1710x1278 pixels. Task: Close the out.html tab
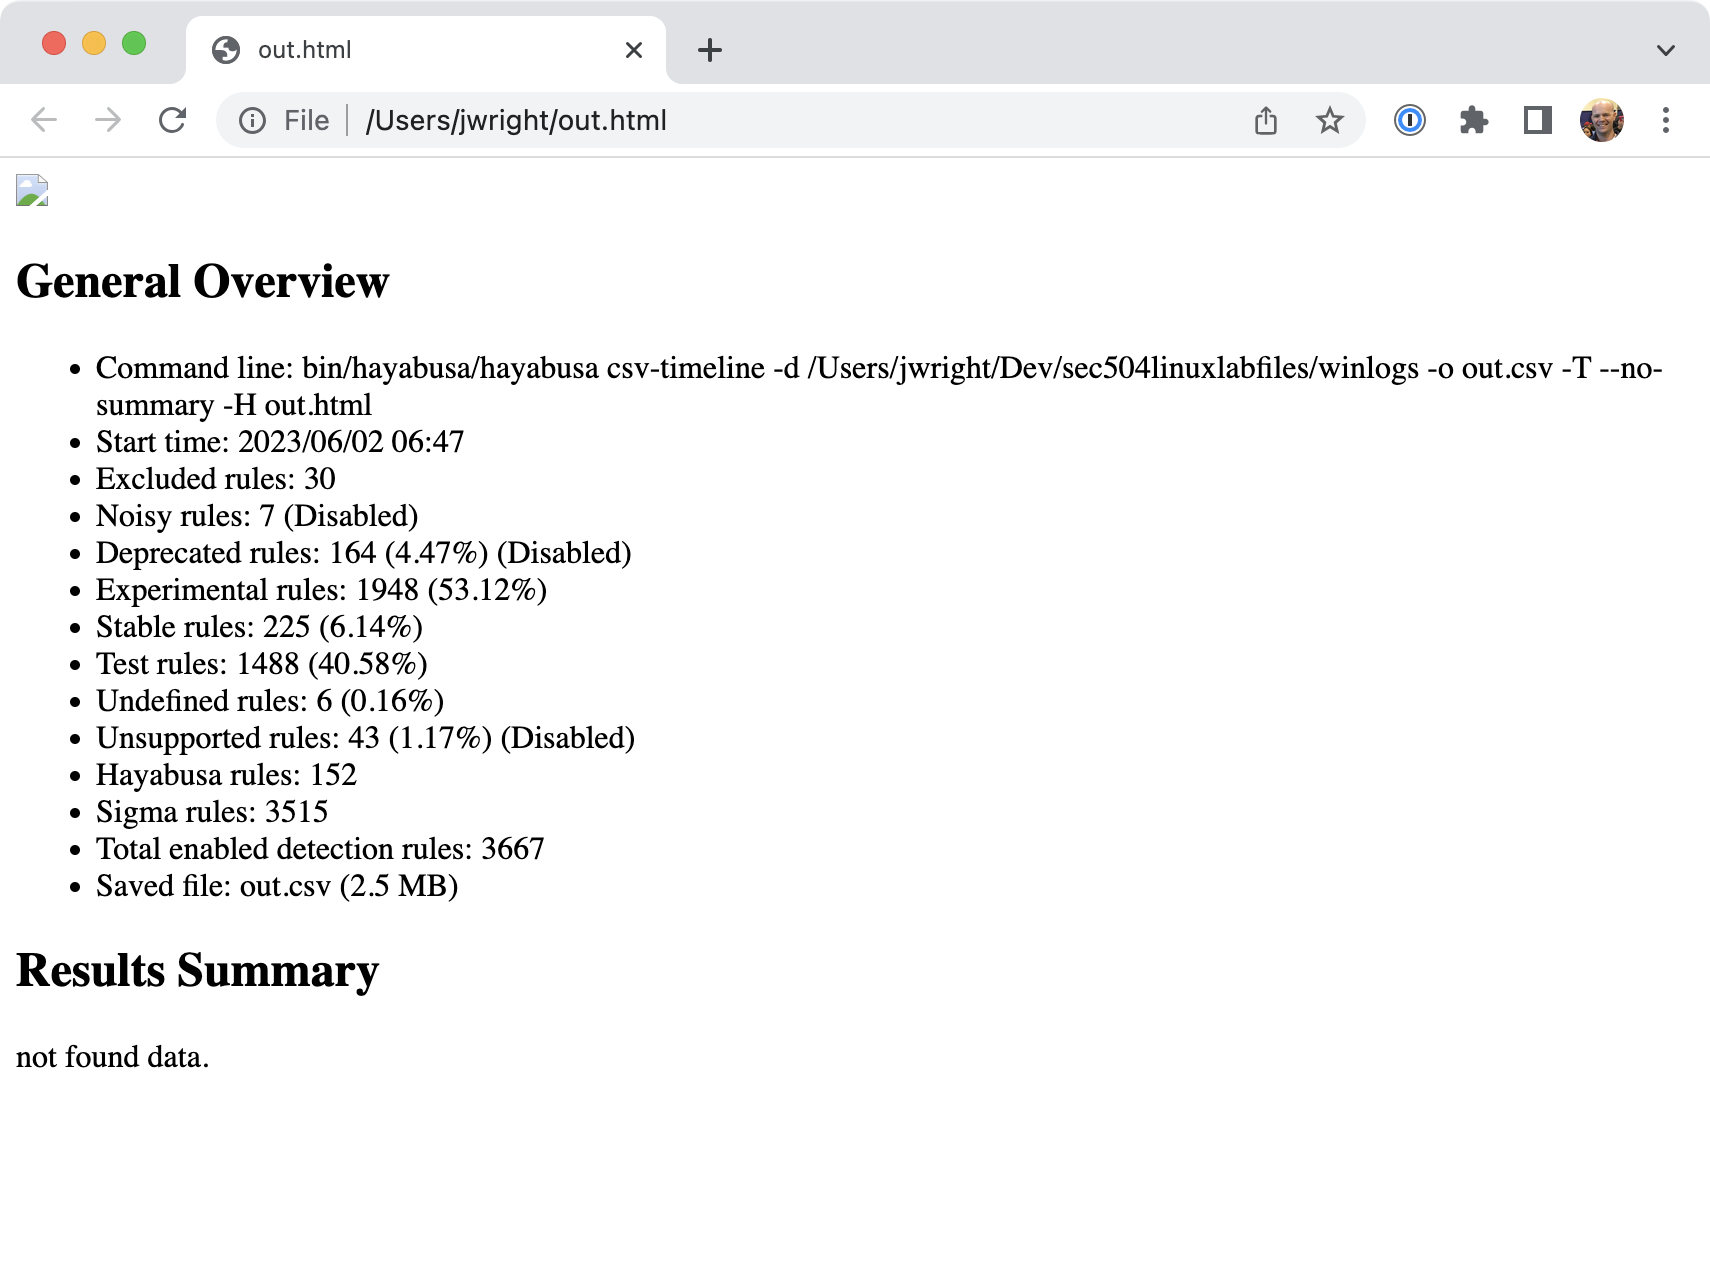[633, 50]
